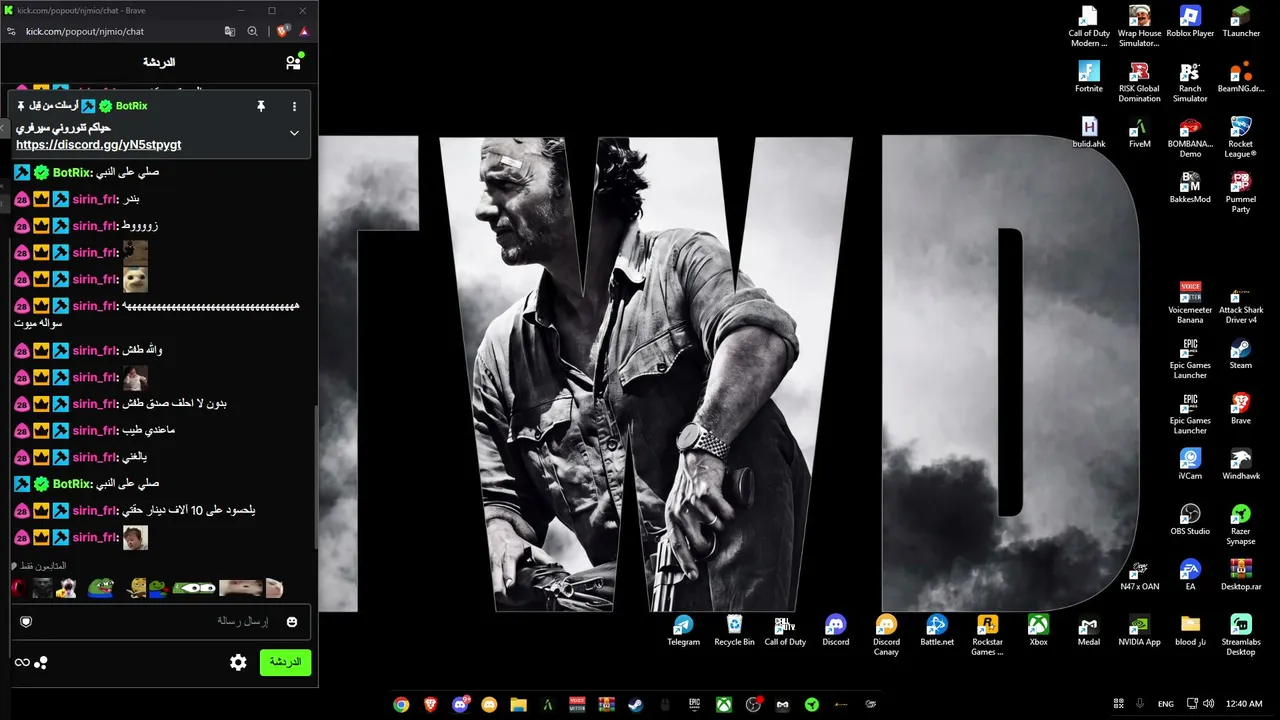Viewport: 1280px width, 720px height.
Task: Open the pinned message three-dot menu
Action: tap(294, 106)
